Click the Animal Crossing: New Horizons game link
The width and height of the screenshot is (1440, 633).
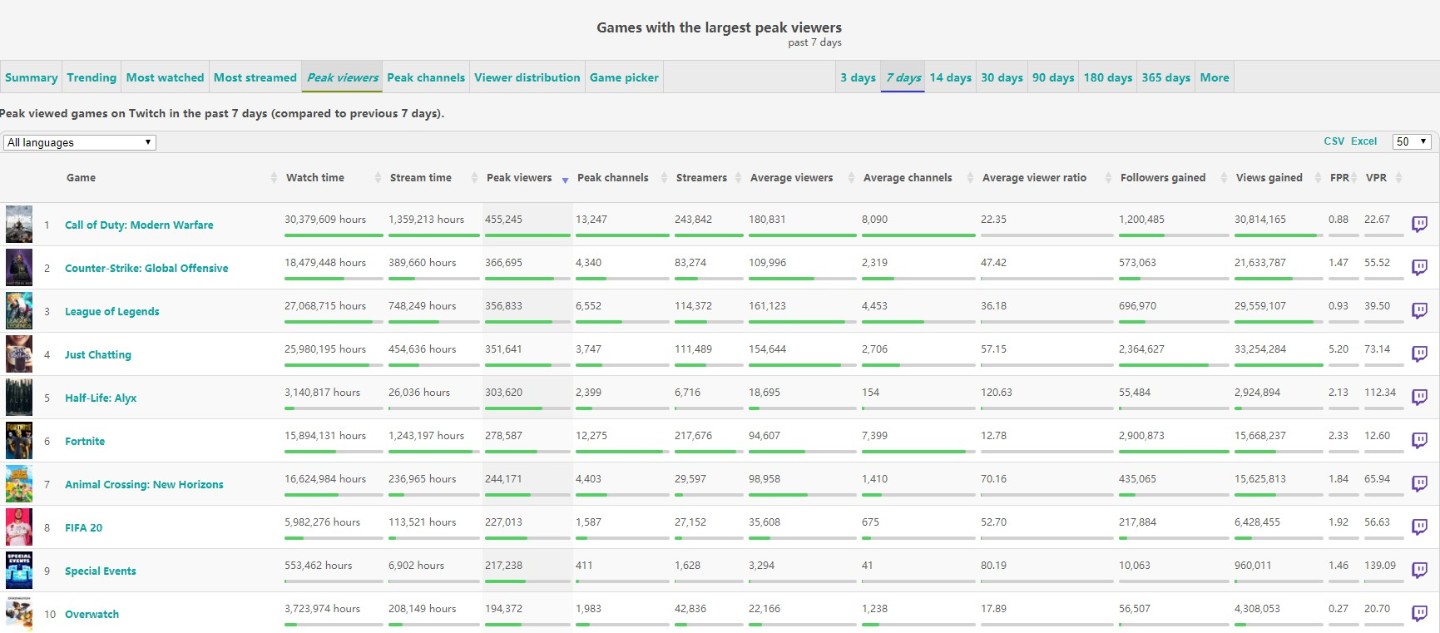[144, 484]
